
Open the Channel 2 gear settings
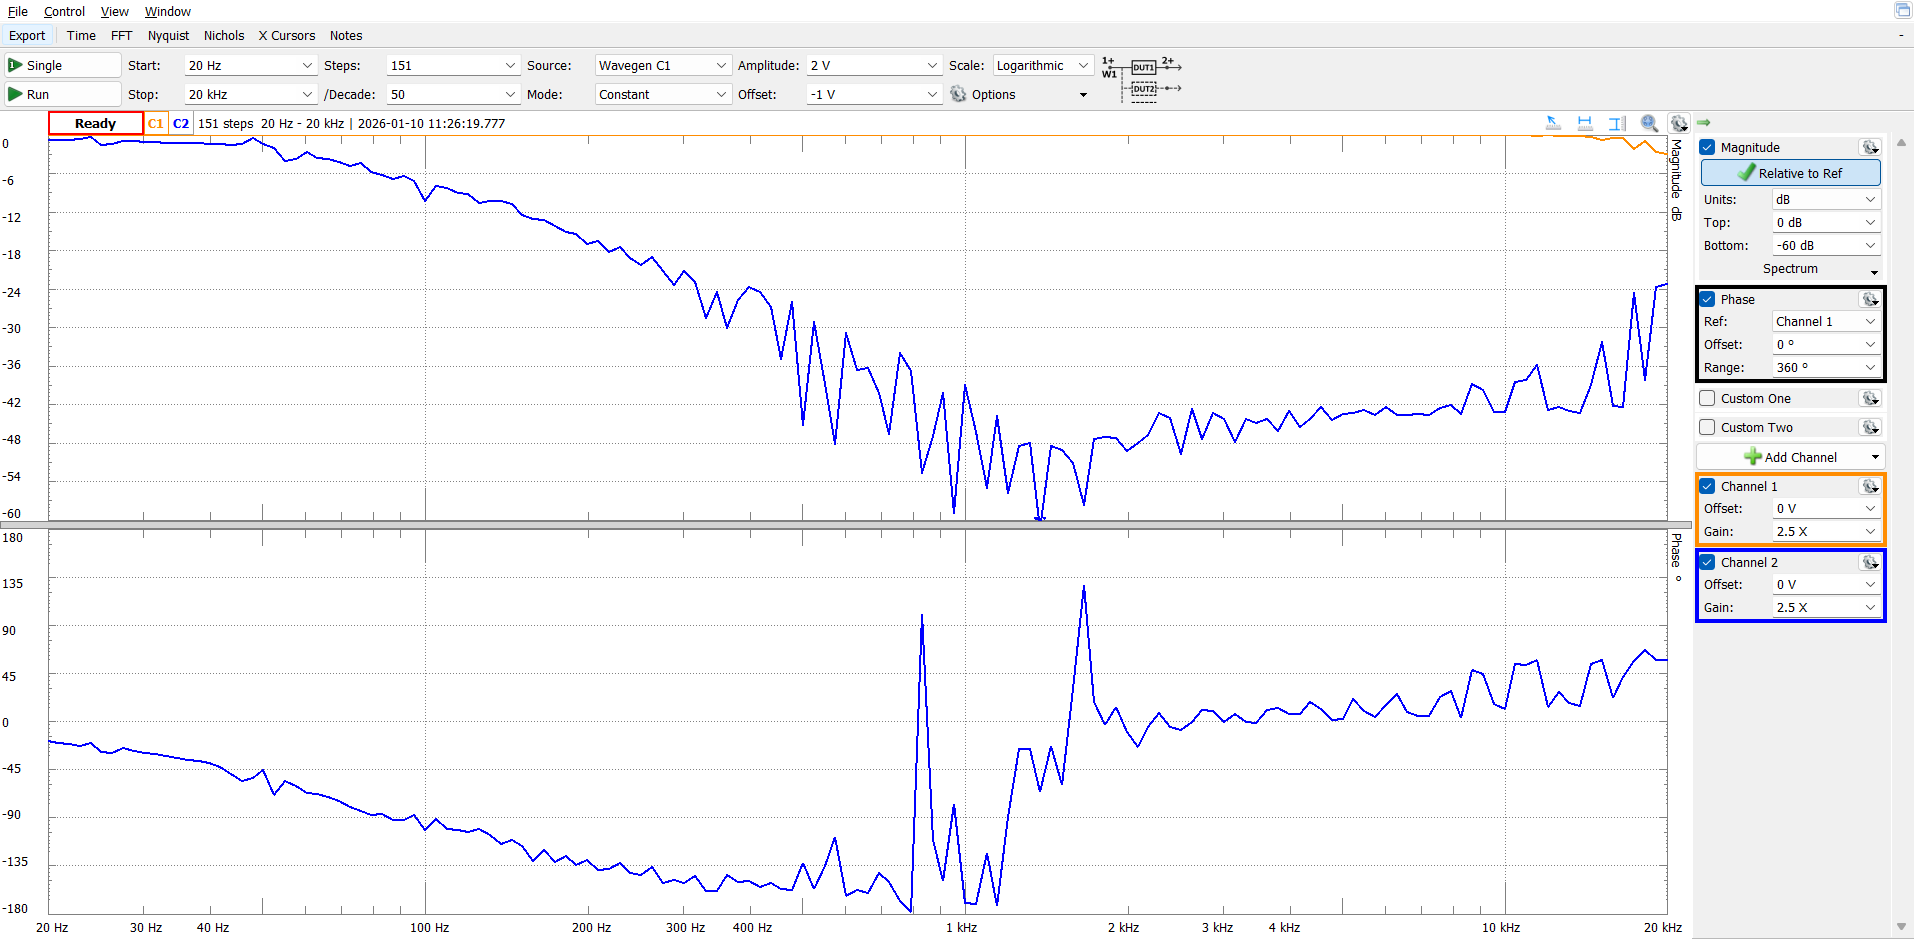click(1869, 562)
